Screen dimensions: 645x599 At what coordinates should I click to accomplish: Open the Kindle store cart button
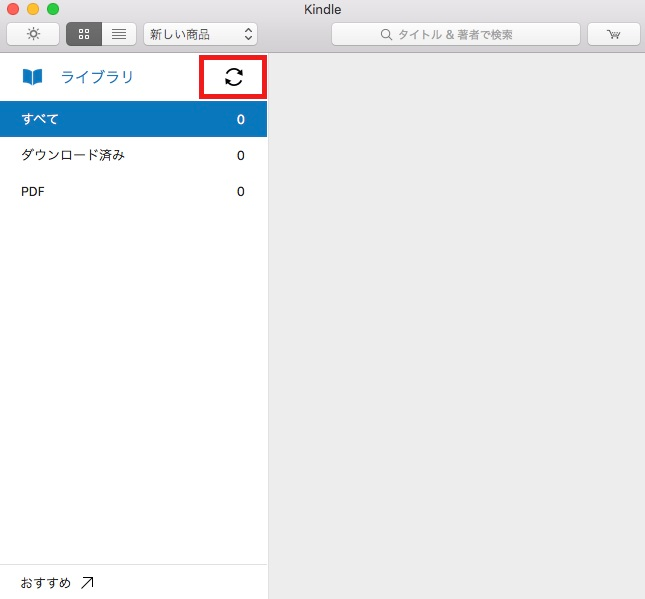click(613, 34)
